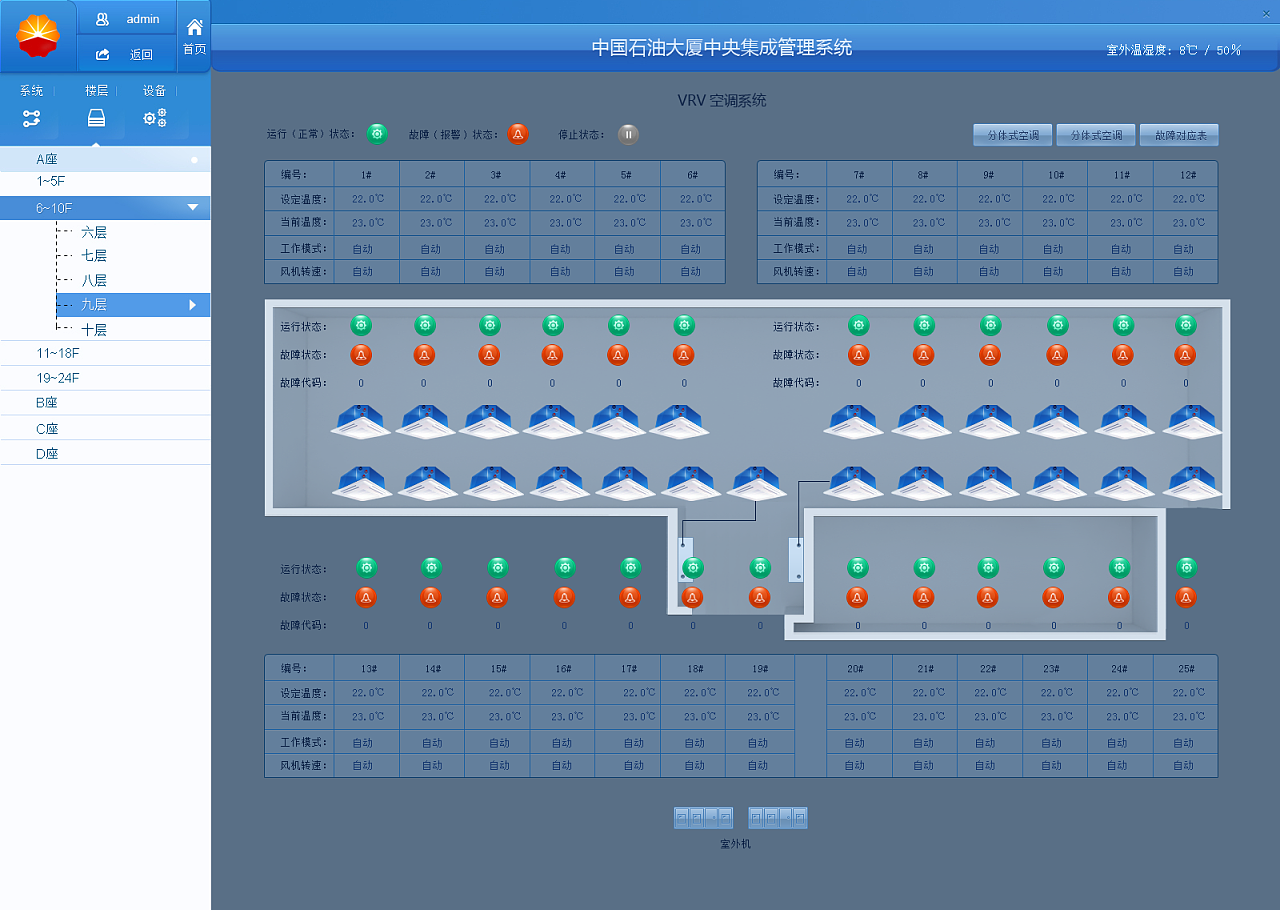Select floor 八层 in the tree
The image size is (1280, 910).
click(94, 281)
